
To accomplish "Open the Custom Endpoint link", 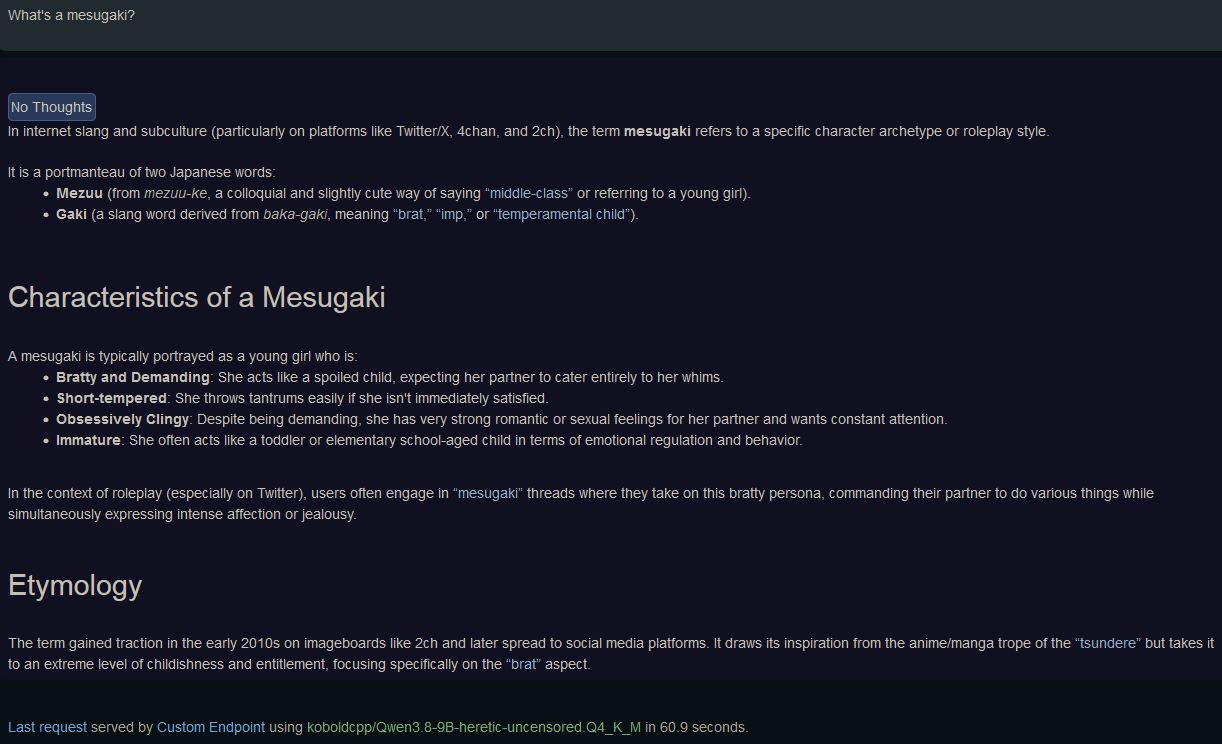I will click(211, 727).
